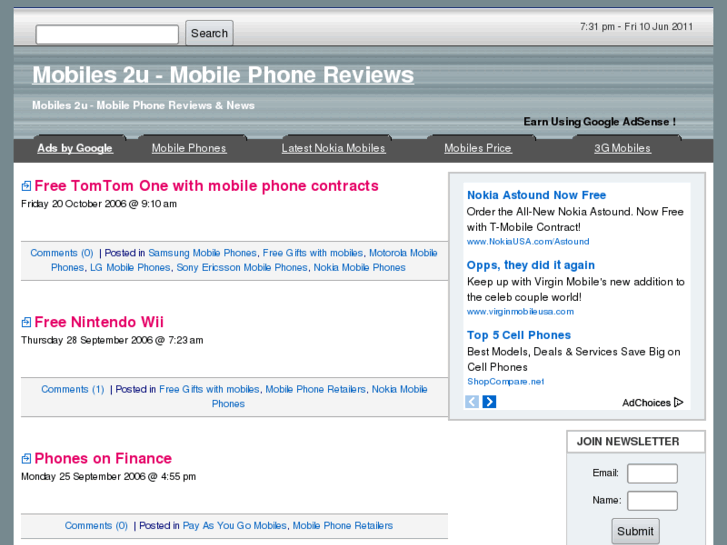Open Mobile Phone Retailers in Finance post
727x545 pixels.
pyautogui.click(x=343, y=526)
